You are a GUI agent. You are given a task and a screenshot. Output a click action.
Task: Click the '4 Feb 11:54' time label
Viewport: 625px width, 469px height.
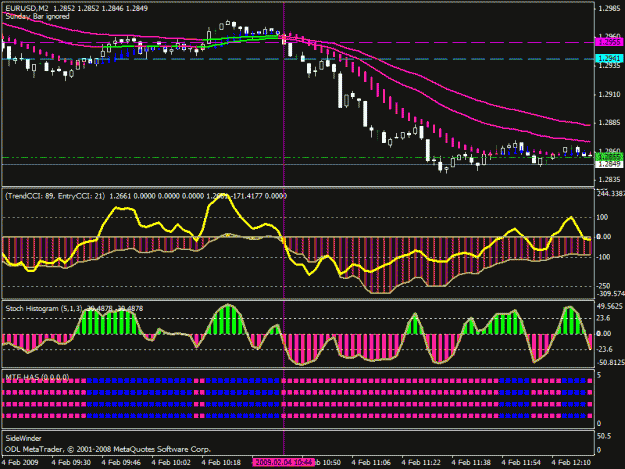coord(521,462)
